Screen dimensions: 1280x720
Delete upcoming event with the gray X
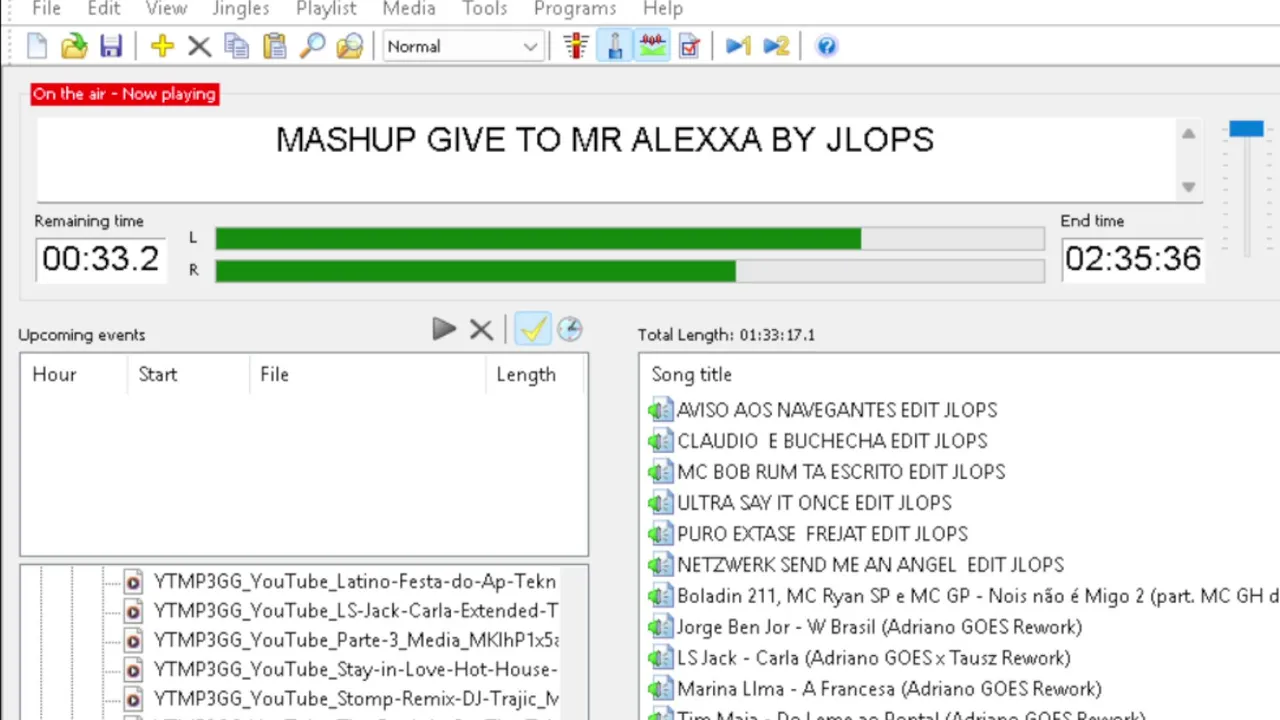[x=481, y=329]
